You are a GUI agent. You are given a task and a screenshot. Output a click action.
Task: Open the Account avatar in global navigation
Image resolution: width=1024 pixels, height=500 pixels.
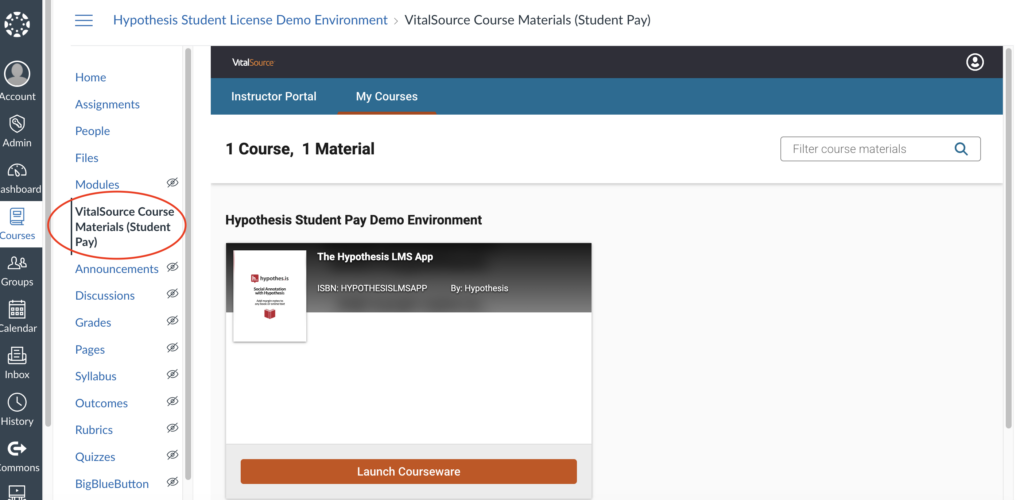[x=17, y=74]
